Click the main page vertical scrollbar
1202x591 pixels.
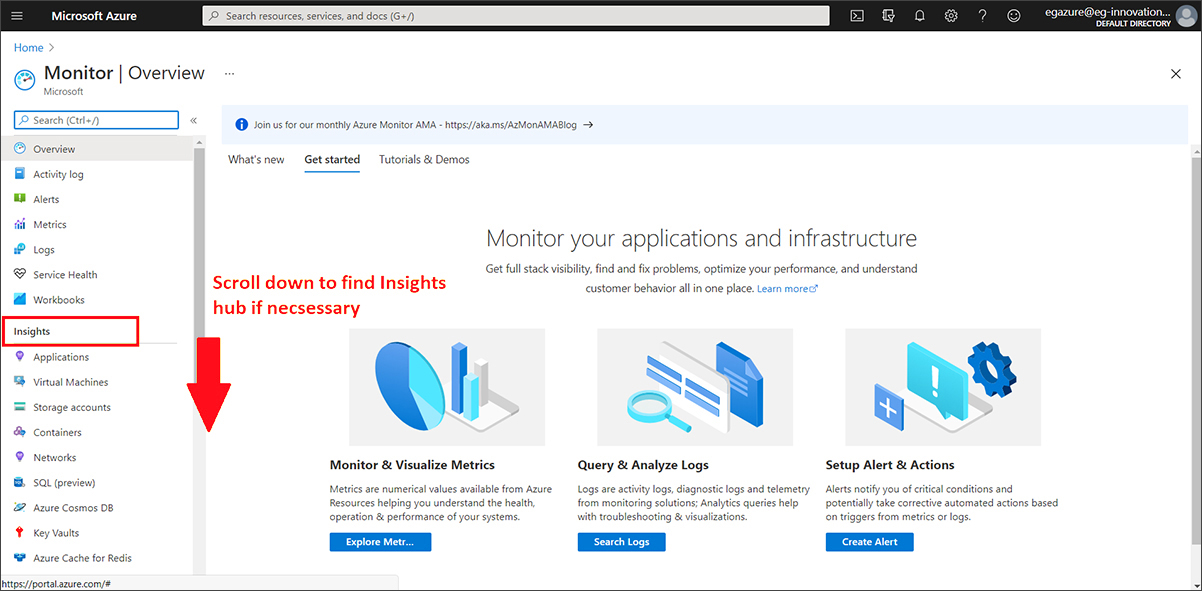[x=1196, y=352]
